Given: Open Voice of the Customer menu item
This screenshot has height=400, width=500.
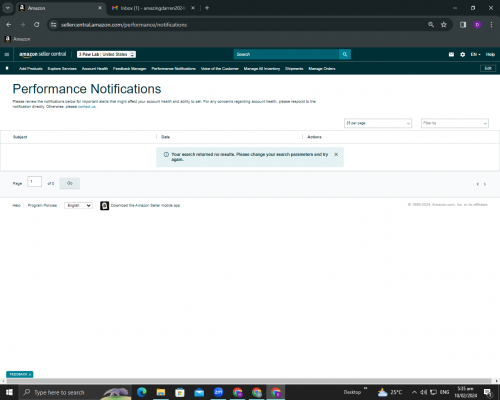Looking at the screenshot, I should [220, 69].
